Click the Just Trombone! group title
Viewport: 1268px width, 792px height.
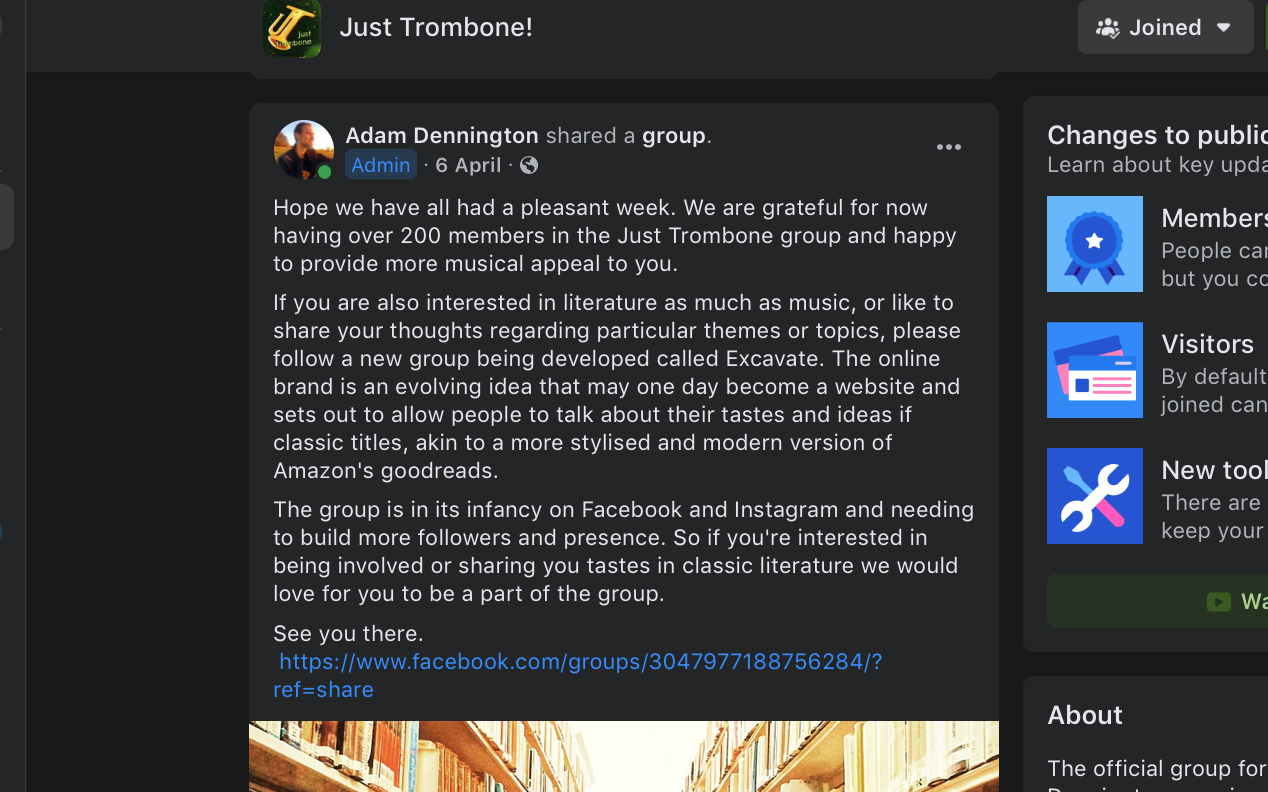pos(436,27)
